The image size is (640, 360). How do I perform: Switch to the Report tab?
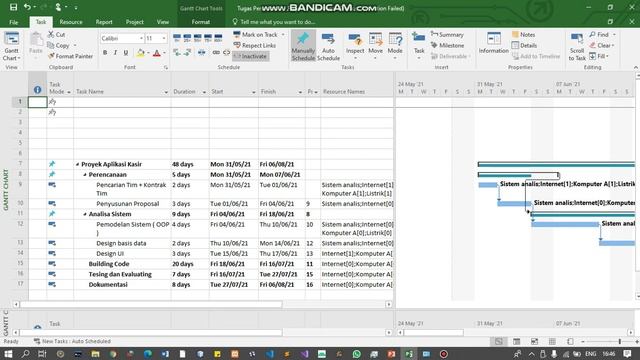coord(104,22)
